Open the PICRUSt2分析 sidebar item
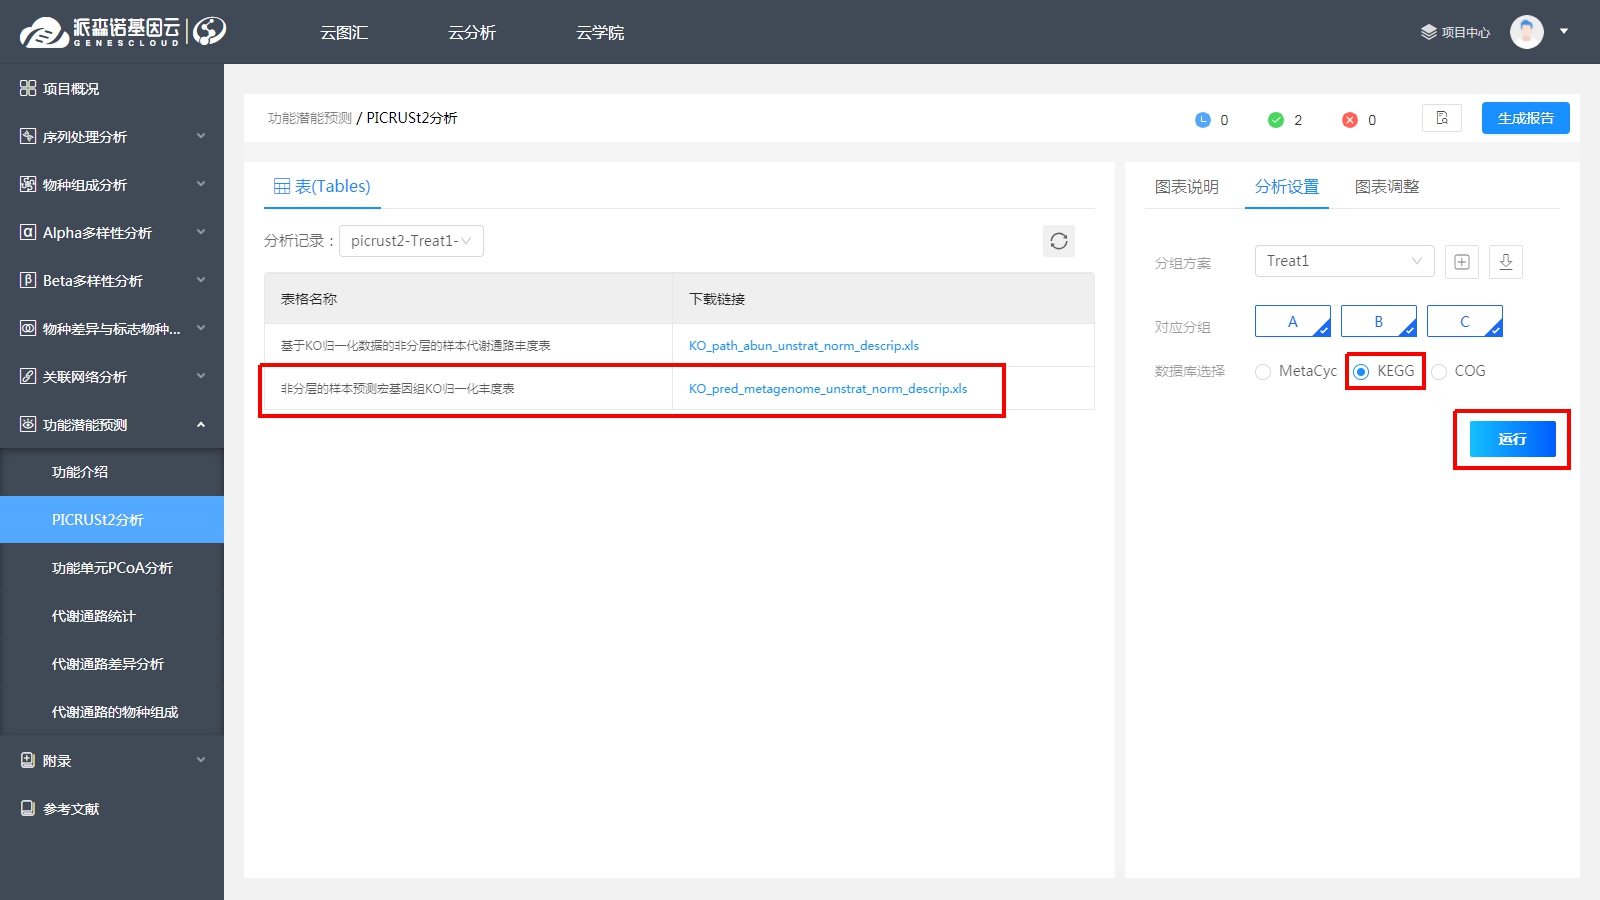Image resolution: width=1600 pixels, height=900 pixels. pyautogui.click(x=112, y=520)
